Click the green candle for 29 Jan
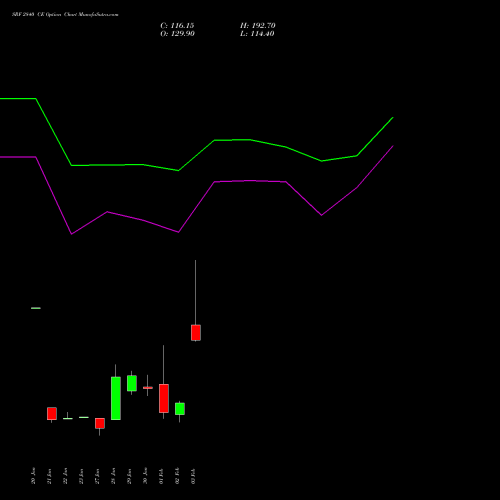Viewport: 500px width, 500px height. pos(132,383)
